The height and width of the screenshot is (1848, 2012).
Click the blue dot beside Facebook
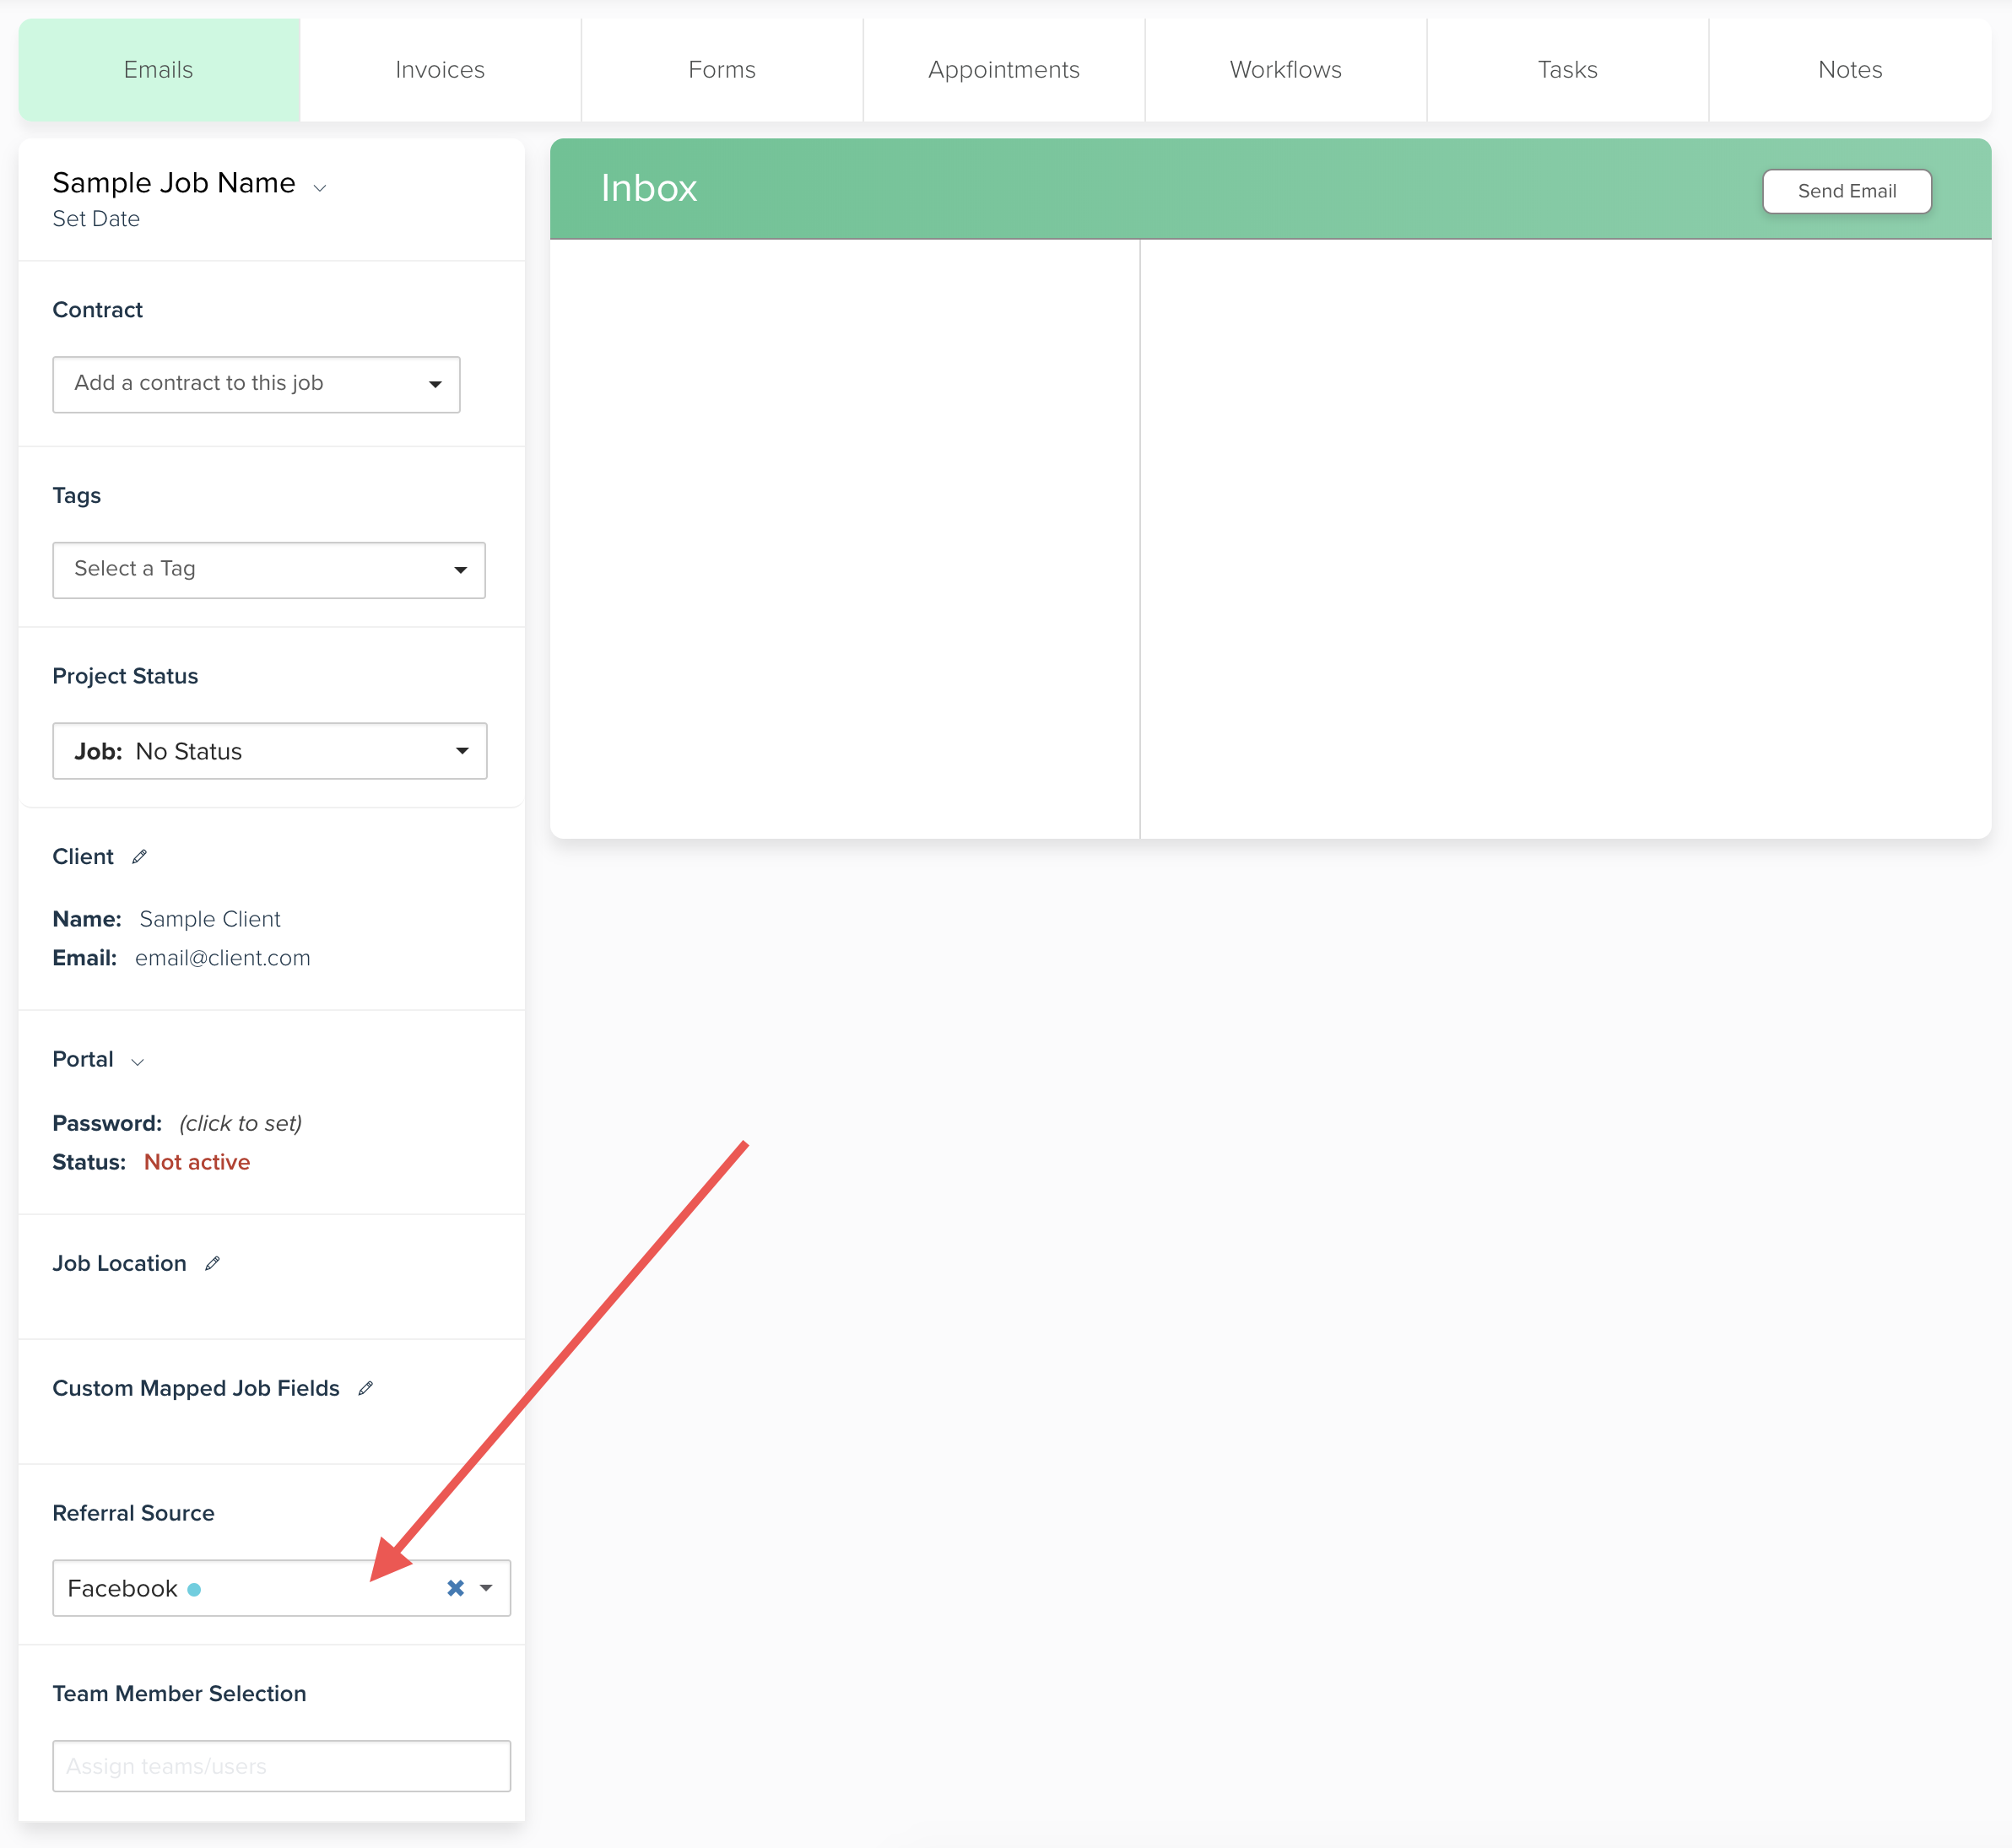[194, 1589]
